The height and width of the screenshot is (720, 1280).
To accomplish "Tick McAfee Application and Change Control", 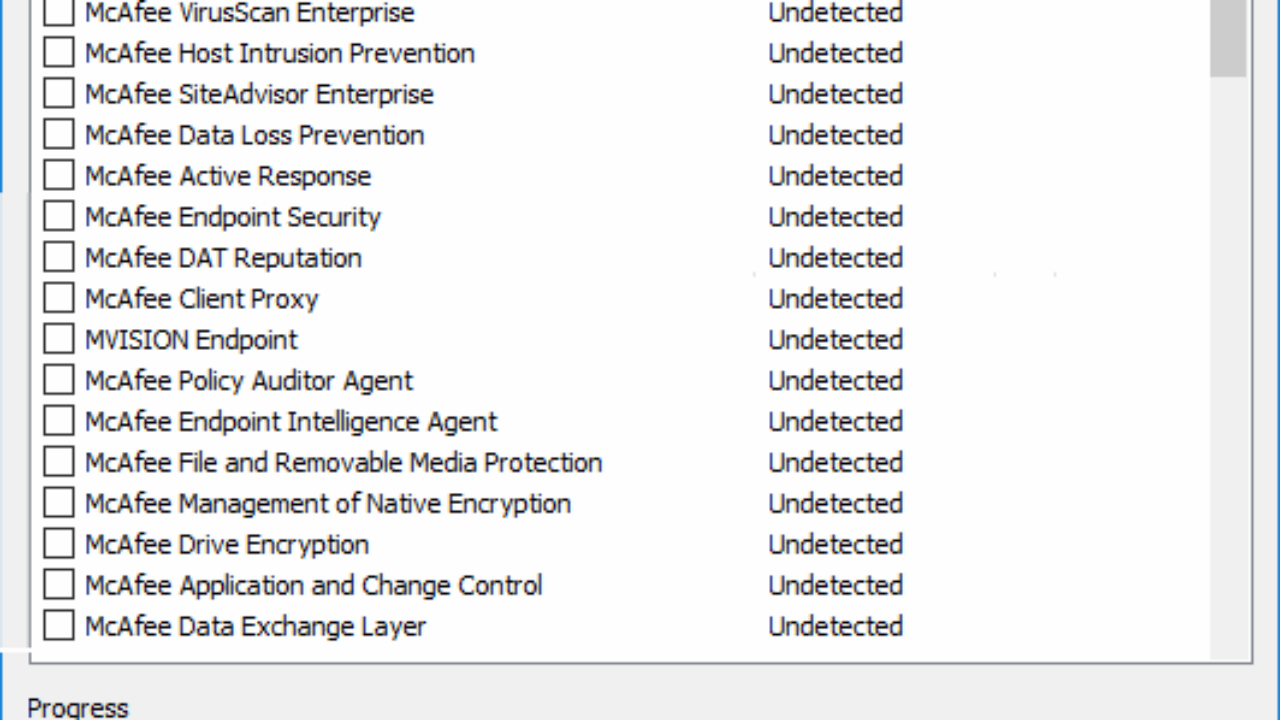I will pos(59,586).
